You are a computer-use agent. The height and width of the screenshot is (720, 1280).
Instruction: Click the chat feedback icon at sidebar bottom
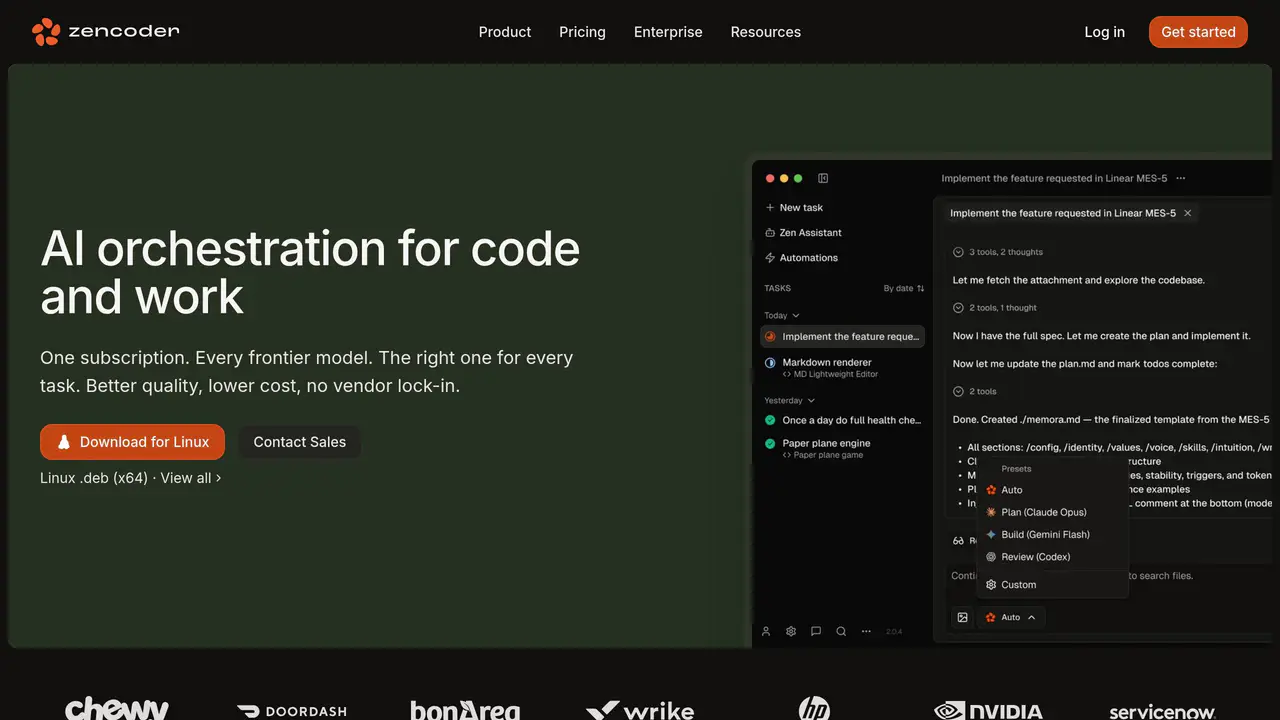pos(816,632)
